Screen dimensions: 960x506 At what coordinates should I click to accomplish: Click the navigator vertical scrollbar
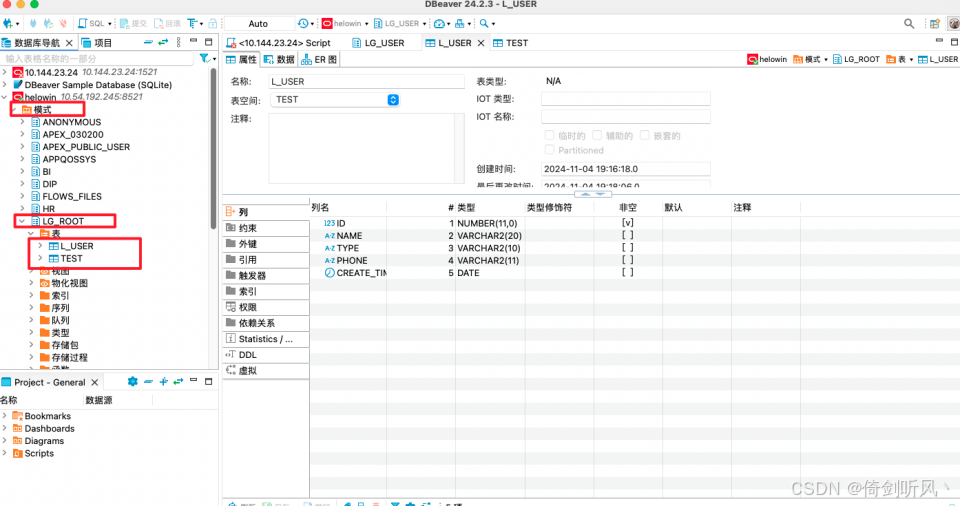(213, 147)
